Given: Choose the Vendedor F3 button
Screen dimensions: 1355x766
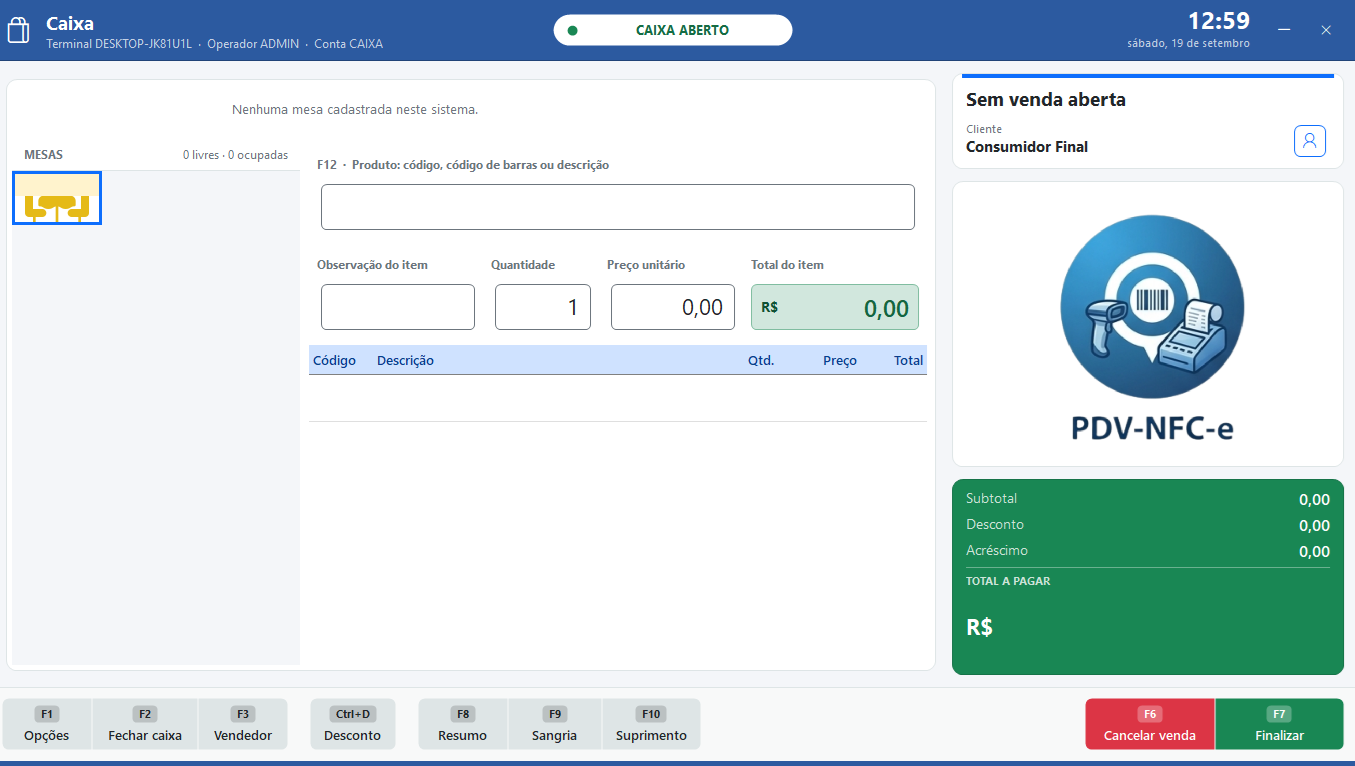Looking at the screenshot, I should point(243,724).
